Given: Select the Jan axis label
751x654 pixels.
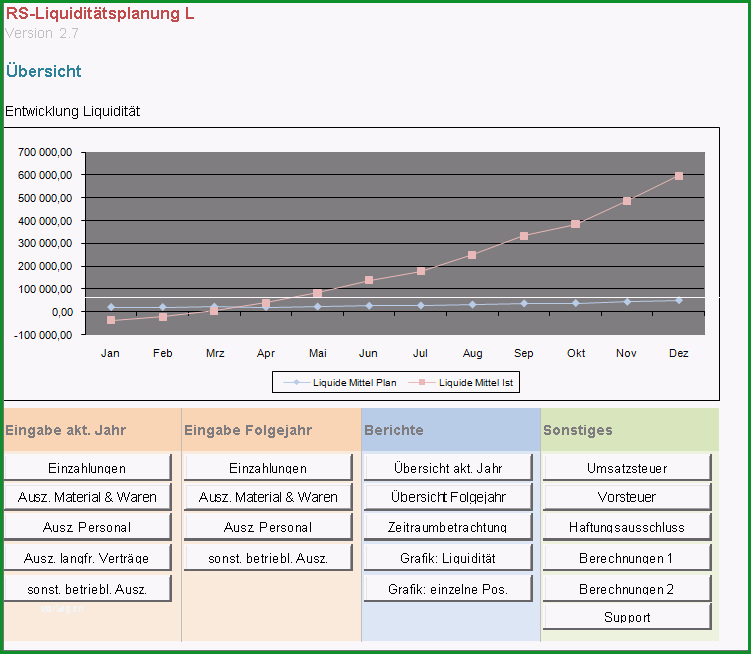Looking at the screenshot, I should [x=110, y=353].
